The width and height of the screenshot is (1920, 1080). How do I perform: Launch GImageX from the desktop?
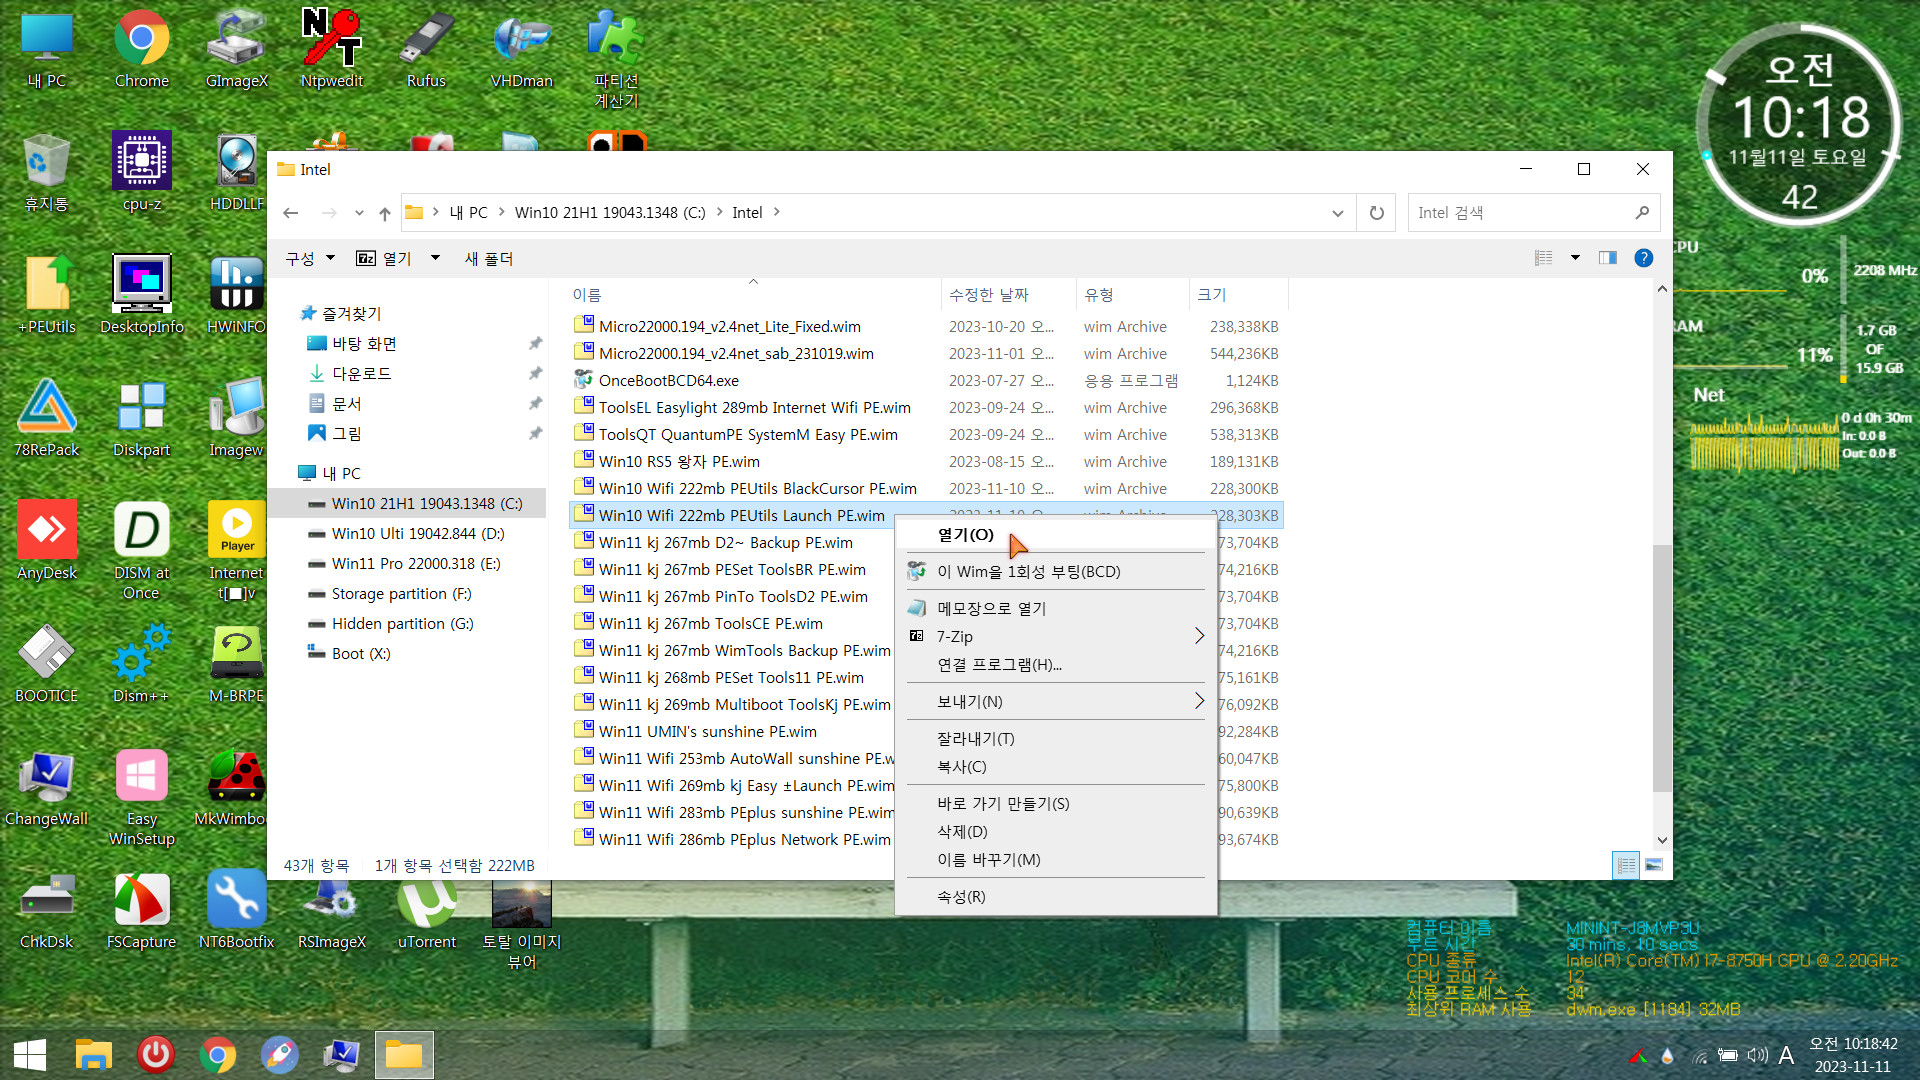pos(236,50)
